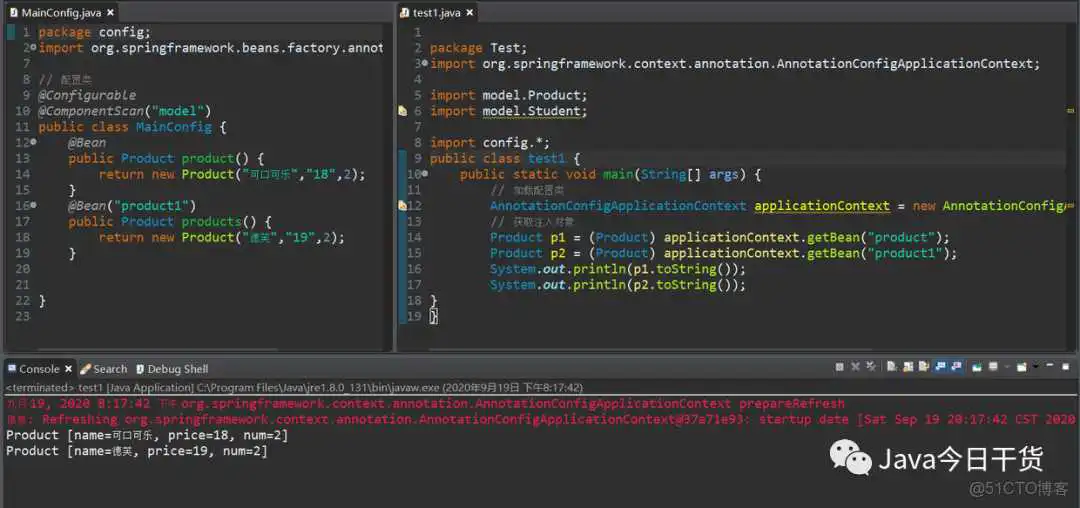Click the Console tab's monitor icon
The image size is (1080, 508).
[x=12, y=369]
